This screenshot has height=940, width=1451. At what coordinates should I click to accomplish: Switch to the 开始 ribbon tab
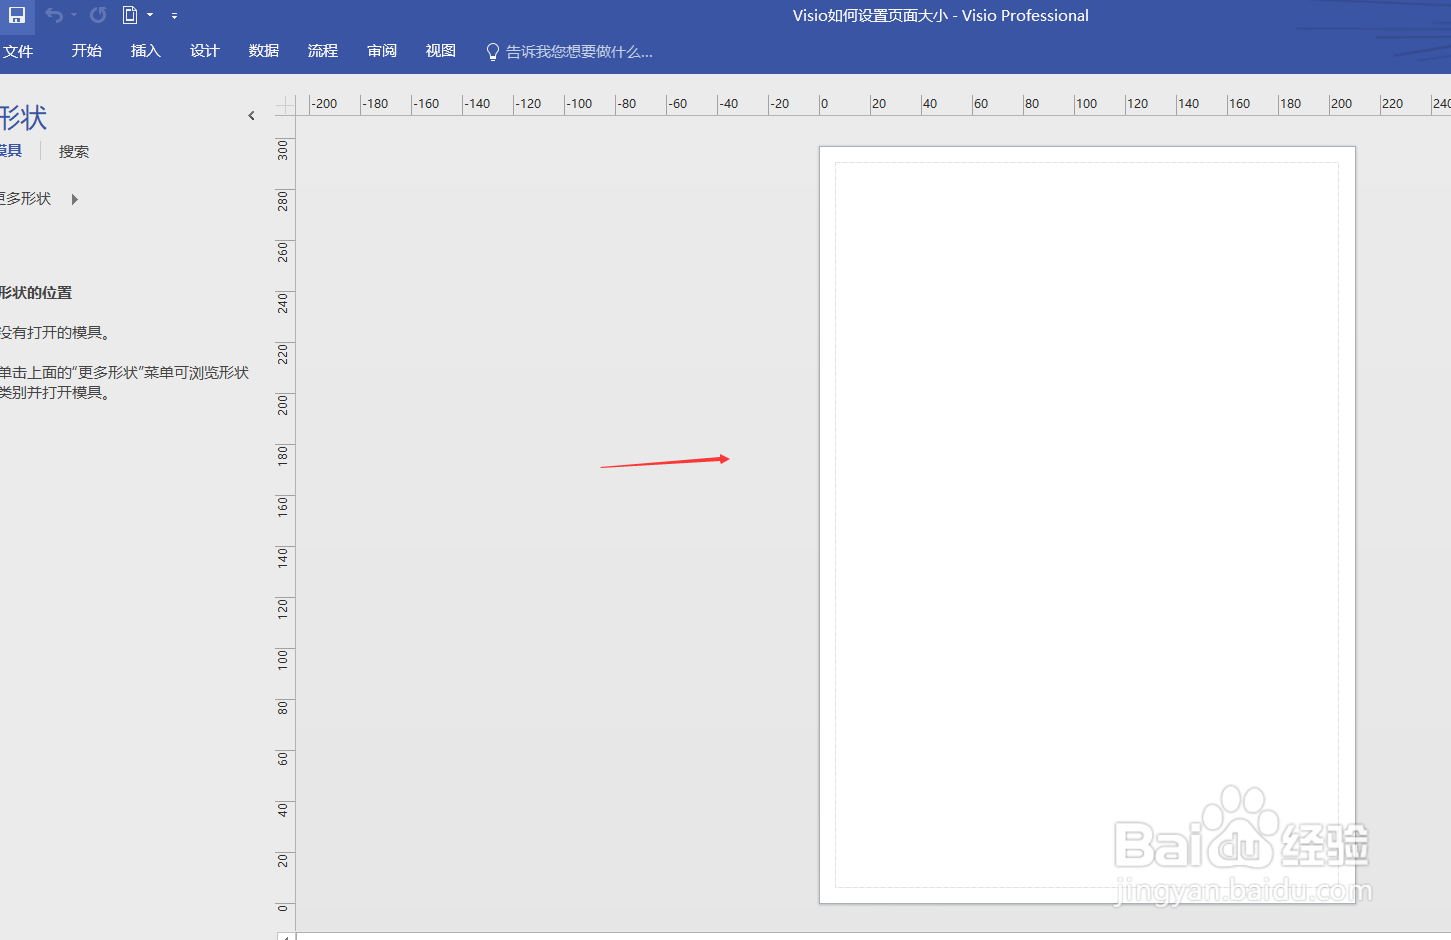click(87, 51)
